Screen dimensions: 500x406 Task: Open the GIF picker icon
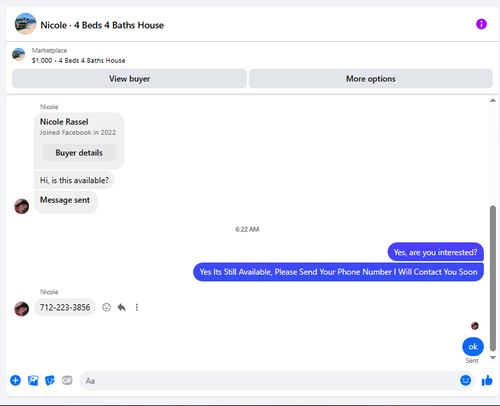(67, 380)
